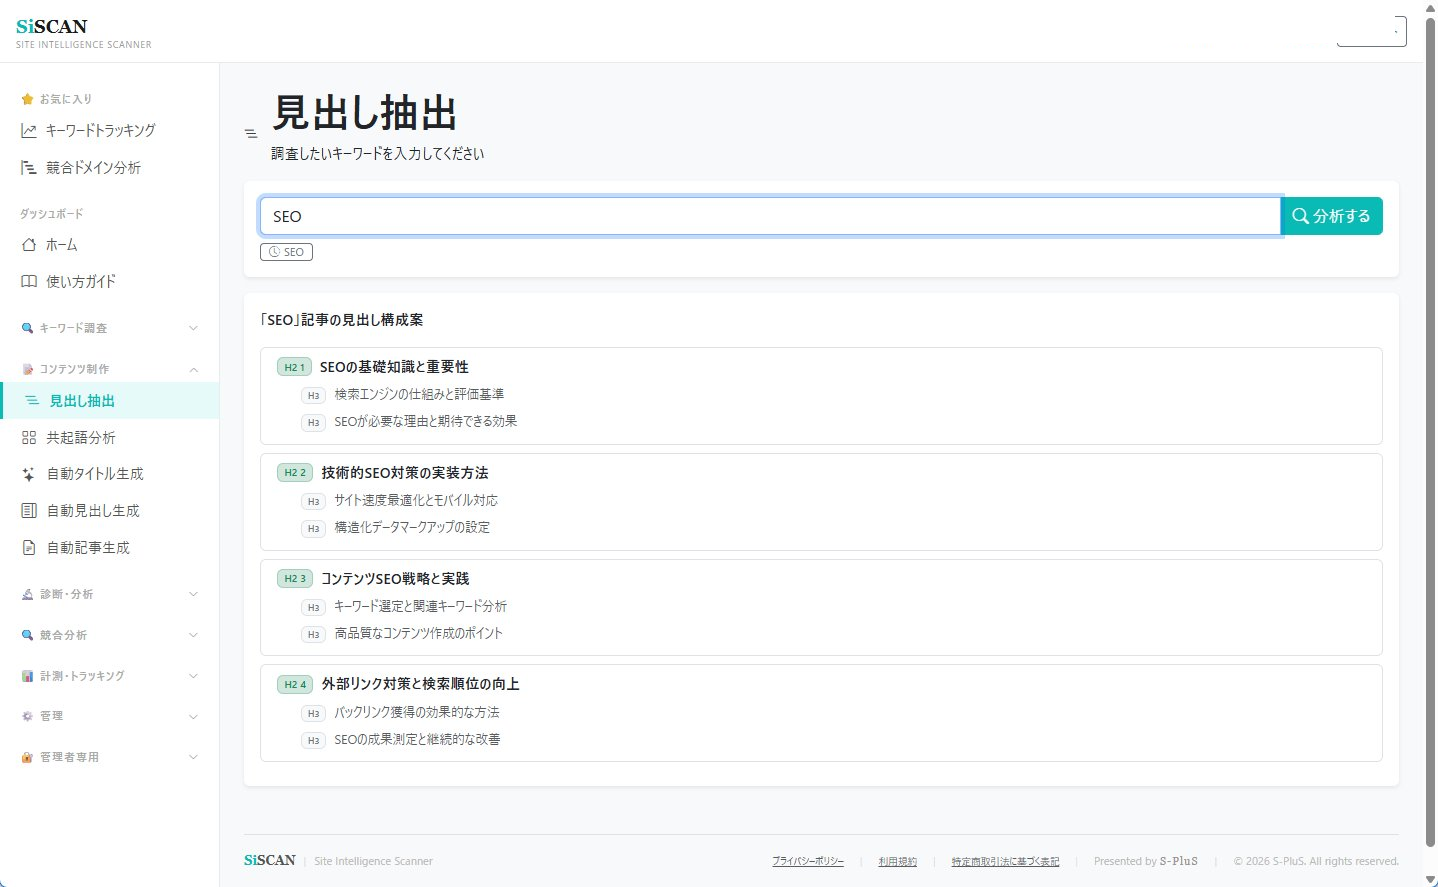The width and height of the screenshot is (1438, 887).
Task: Expand the 管理 sidebar section
Action: coord(110,716)
